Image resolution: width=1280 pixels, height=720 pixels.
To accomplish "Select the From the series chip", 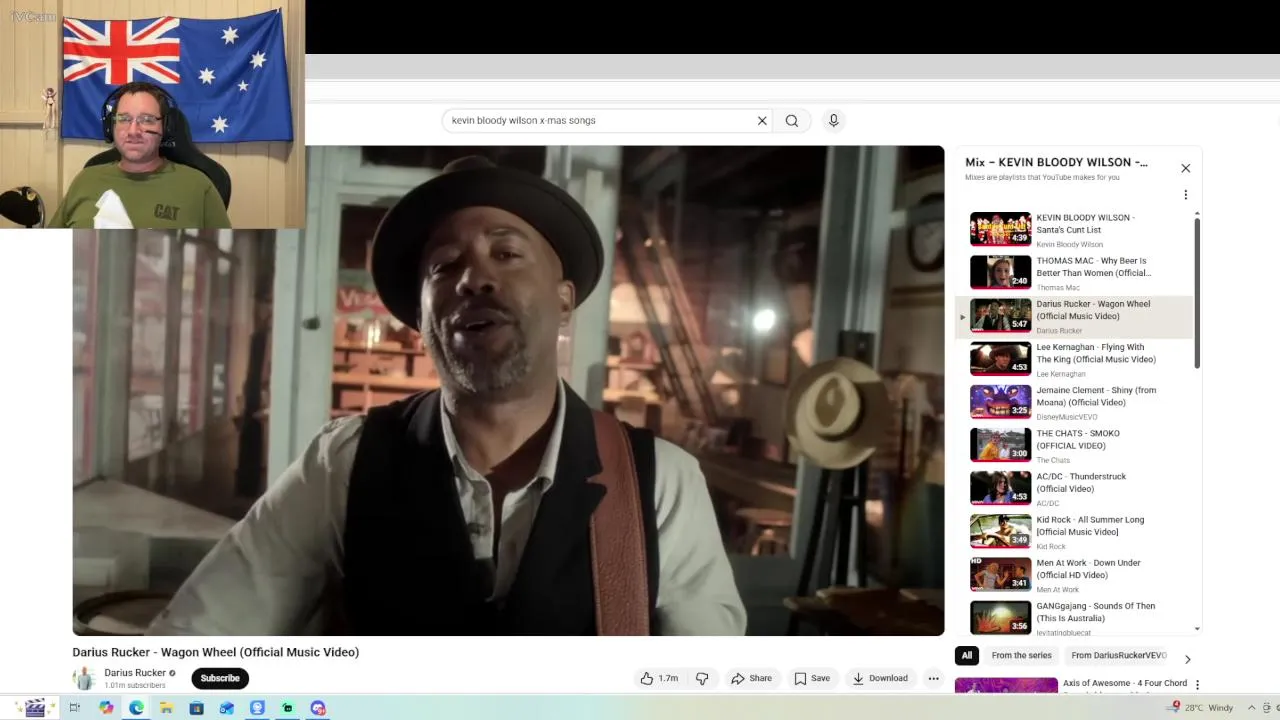I will pos(1021,656).
